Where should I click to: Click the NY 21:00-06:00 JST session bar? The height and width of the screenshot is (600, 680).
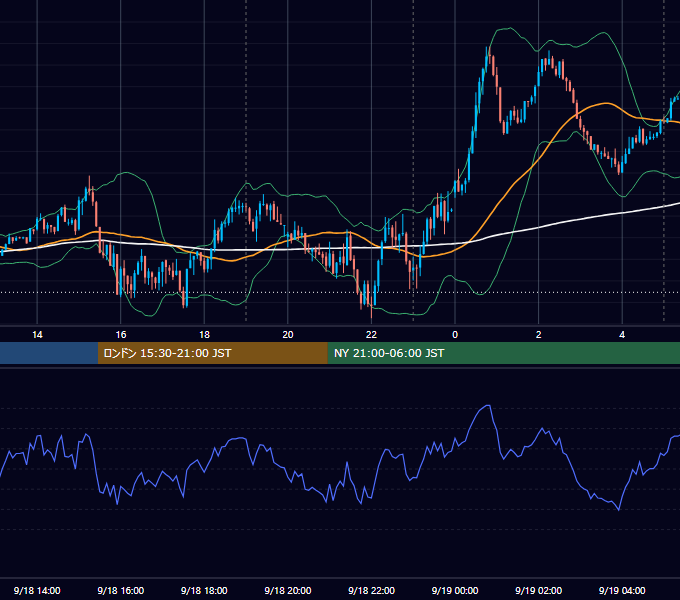pyautogui.click(x=503, y=353)
